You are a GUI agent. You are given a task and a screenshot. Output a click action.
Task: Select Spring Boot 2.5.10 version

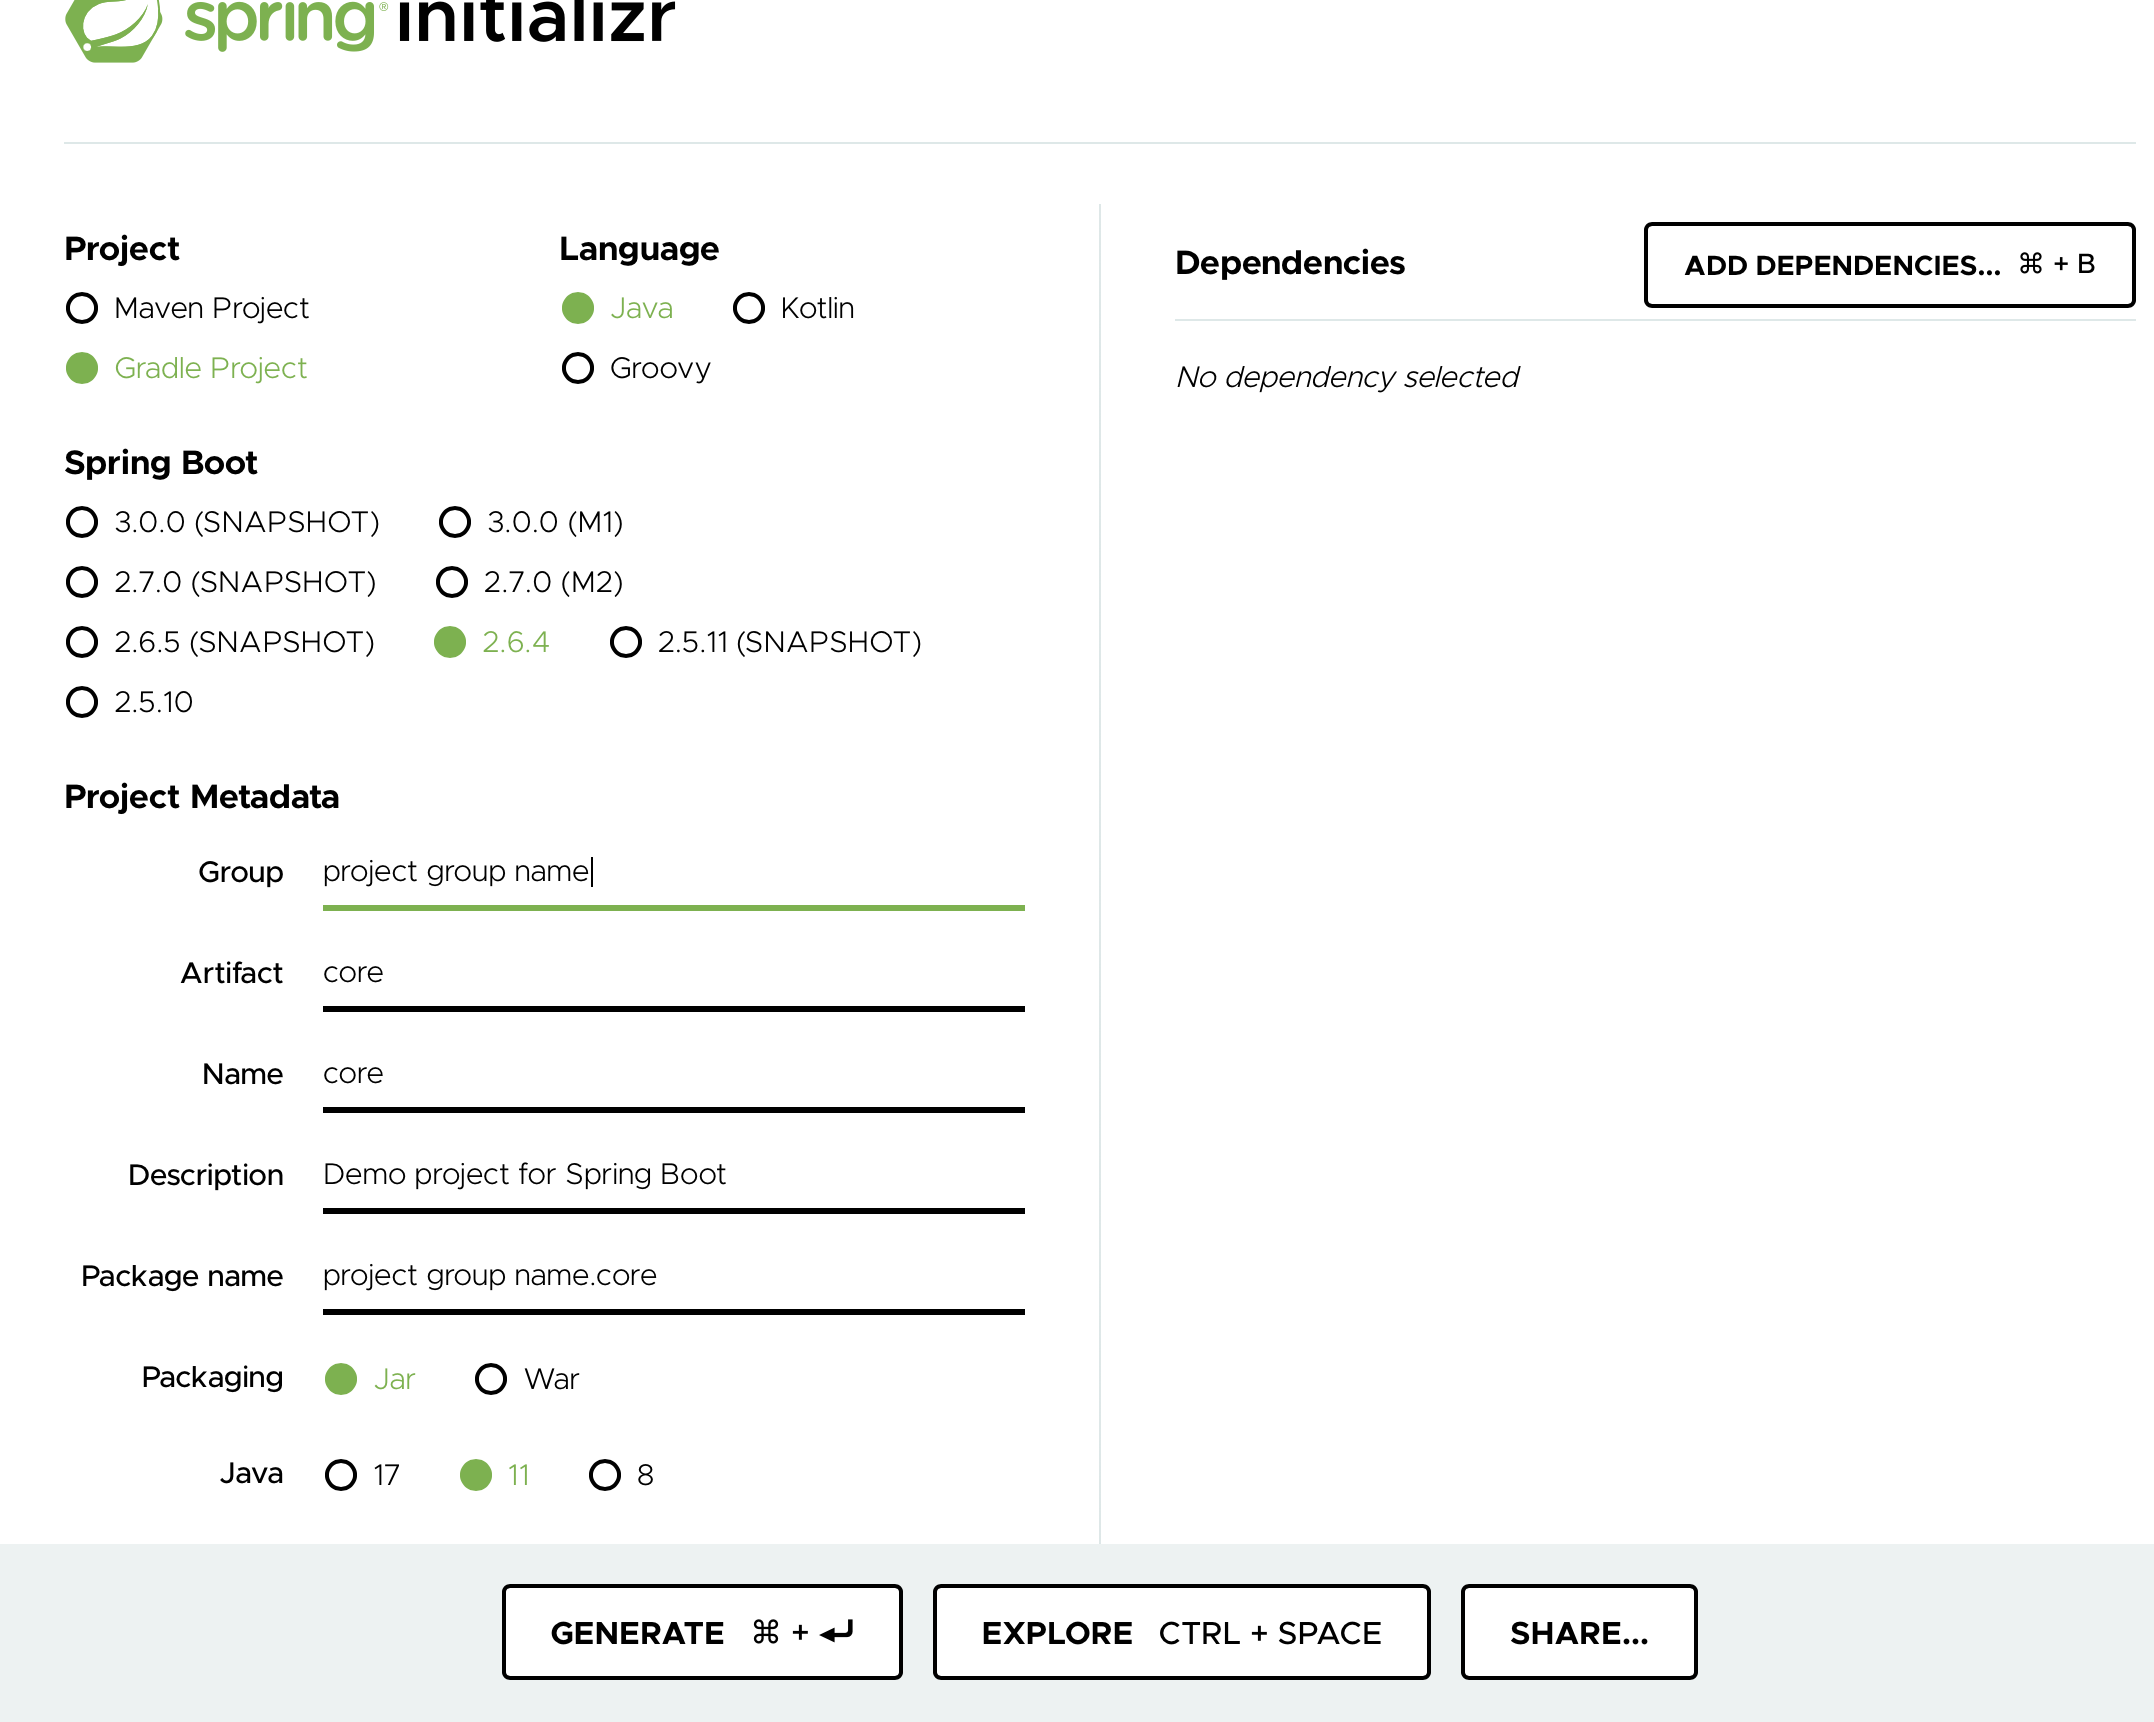pos(82,702)
